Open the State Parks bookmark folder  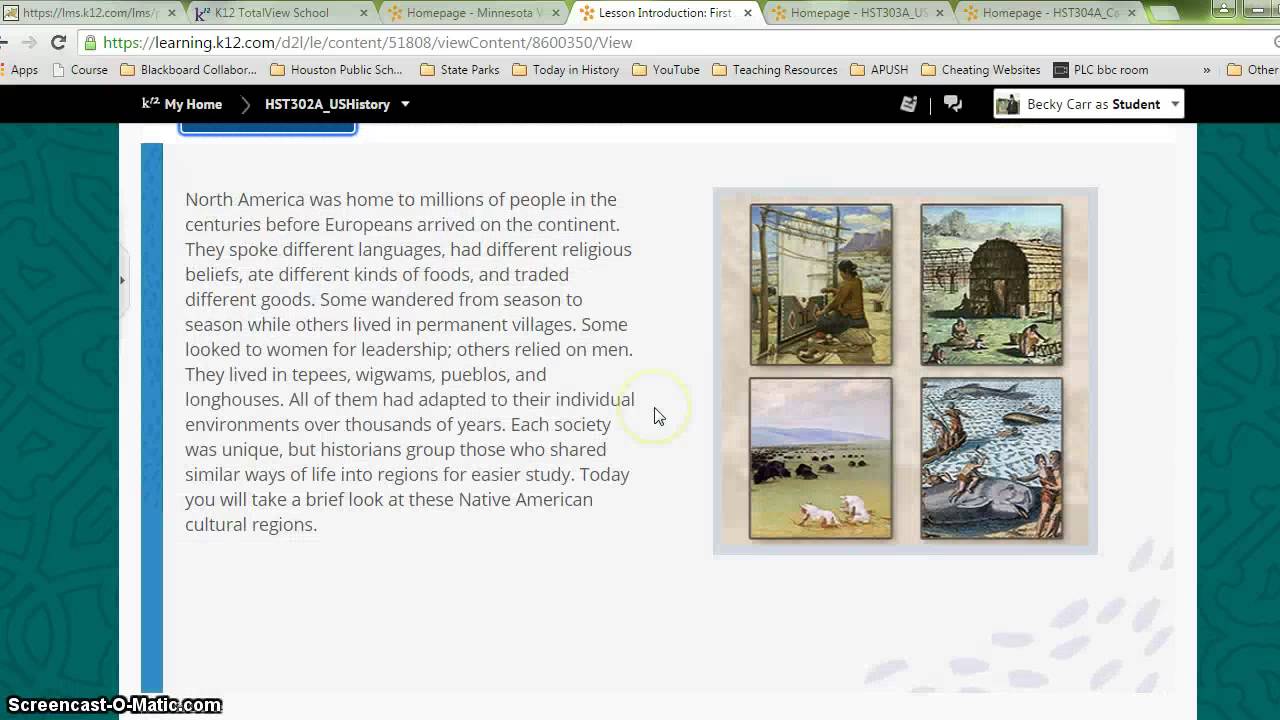[x=460, y=70]
